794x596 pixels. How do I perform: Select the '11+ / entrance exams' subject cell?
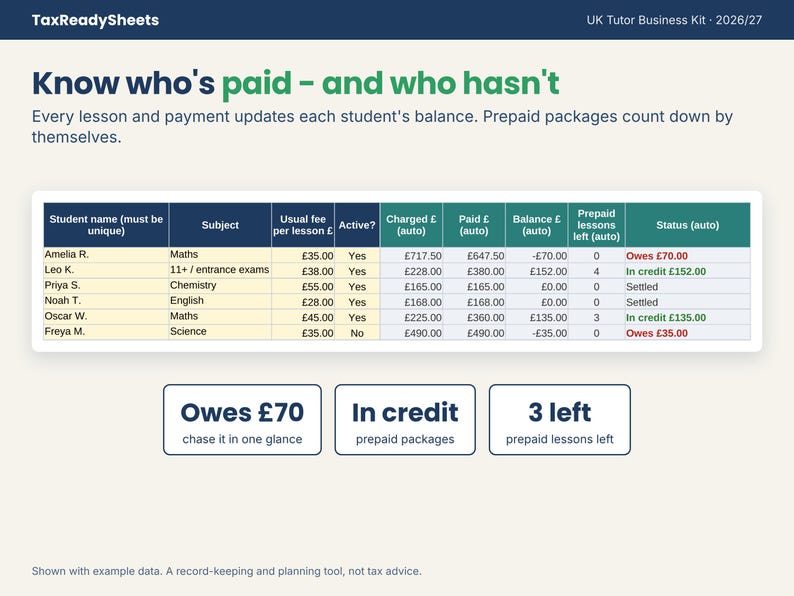[220, 270]
